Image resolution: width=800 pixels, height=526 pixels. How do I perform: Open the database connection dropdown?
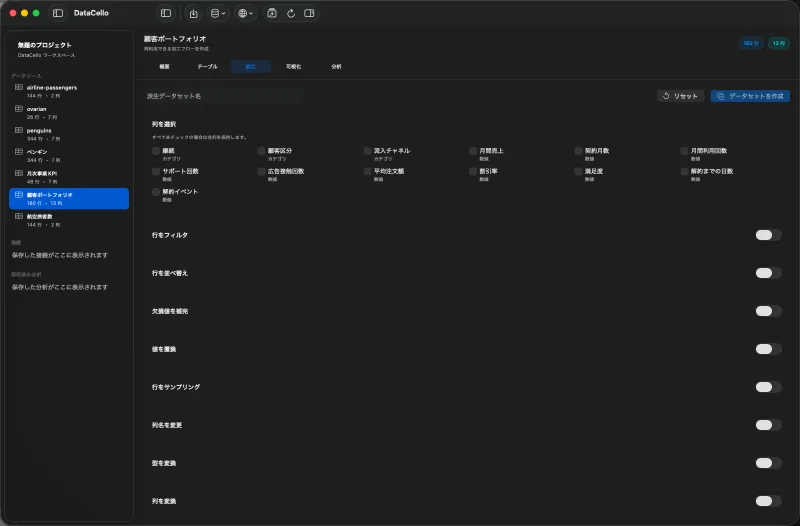coord(218,13)
